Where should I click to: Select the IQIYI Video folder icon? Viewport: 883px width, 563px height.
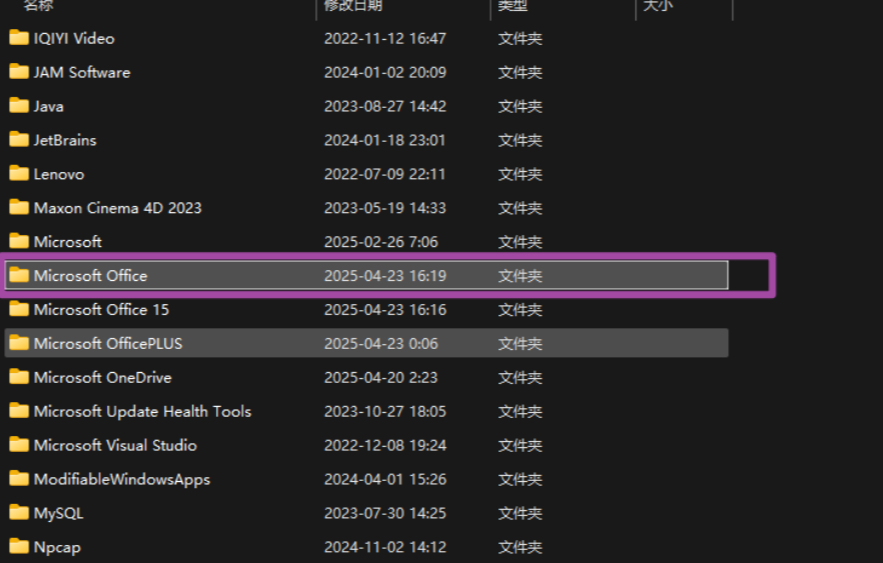click(x=19, y=38)
